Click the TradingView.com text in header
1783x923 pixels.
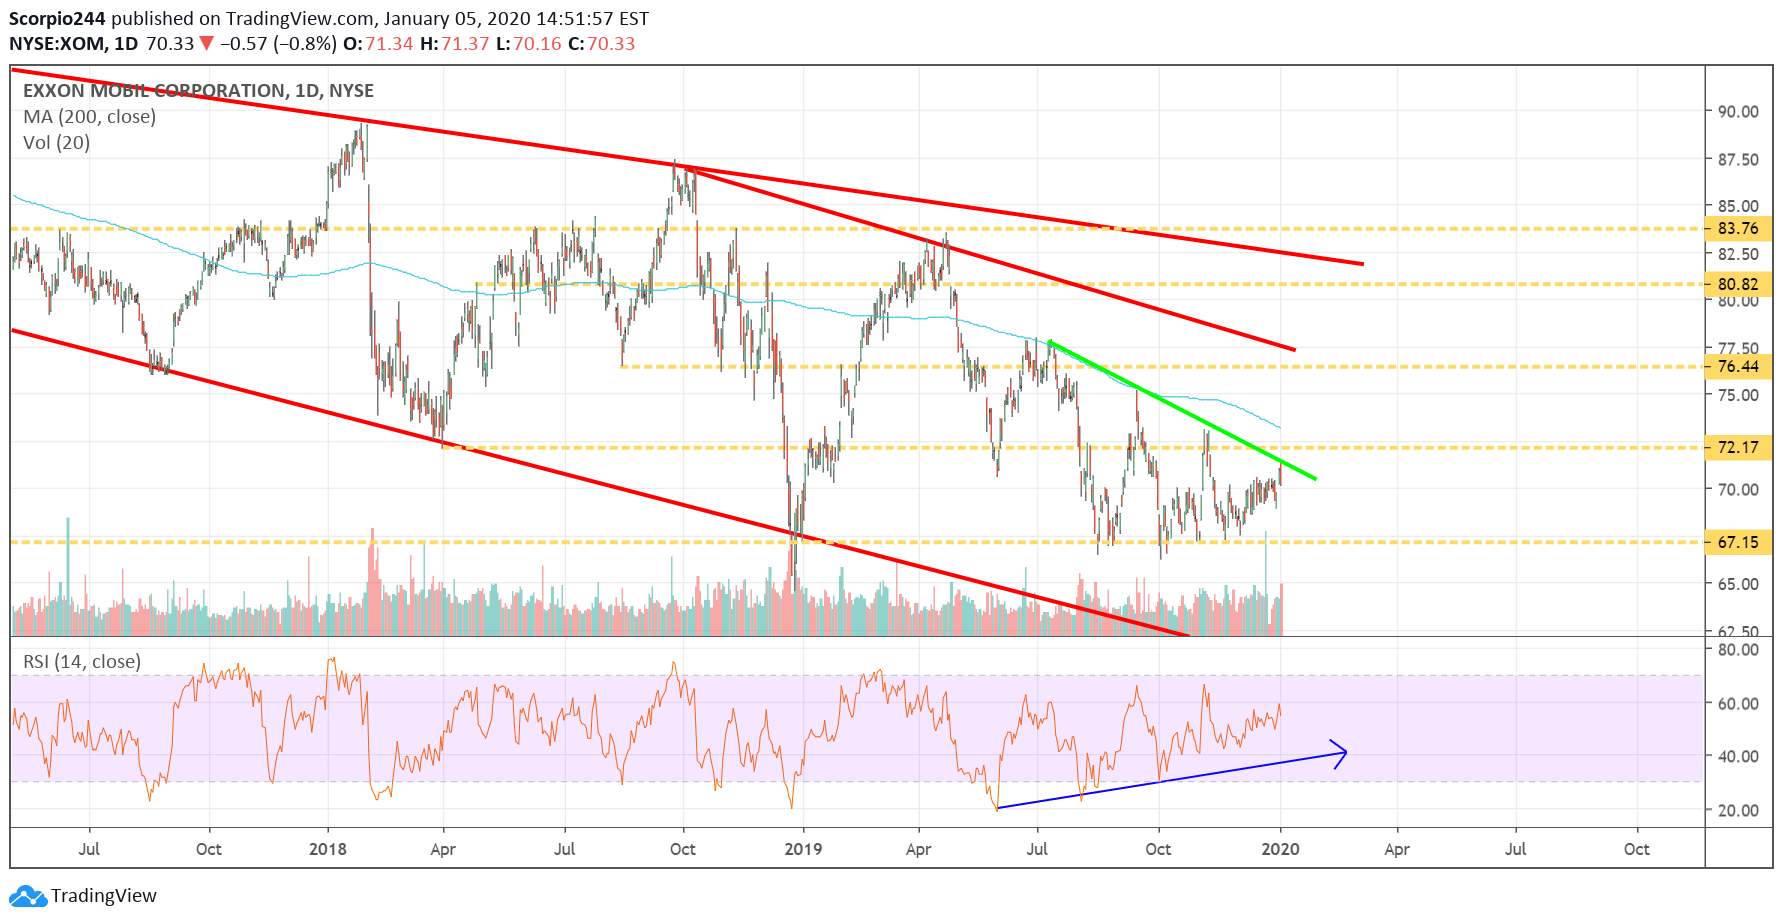pyautogui.click(x=300, y=19)
